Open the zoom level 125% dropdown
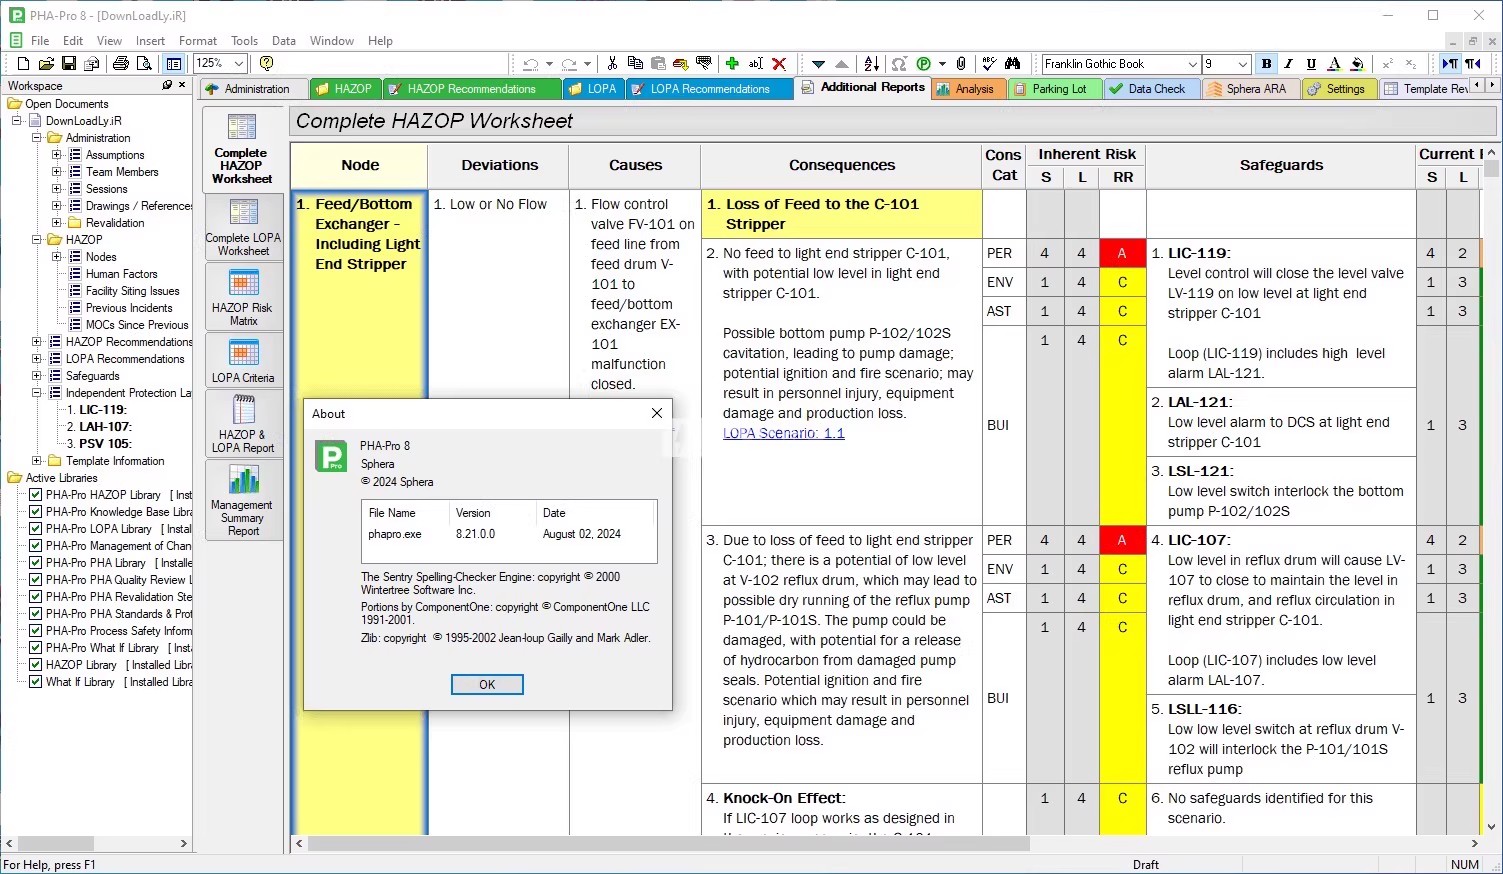Screen dimensions: 1503x874 239,64
